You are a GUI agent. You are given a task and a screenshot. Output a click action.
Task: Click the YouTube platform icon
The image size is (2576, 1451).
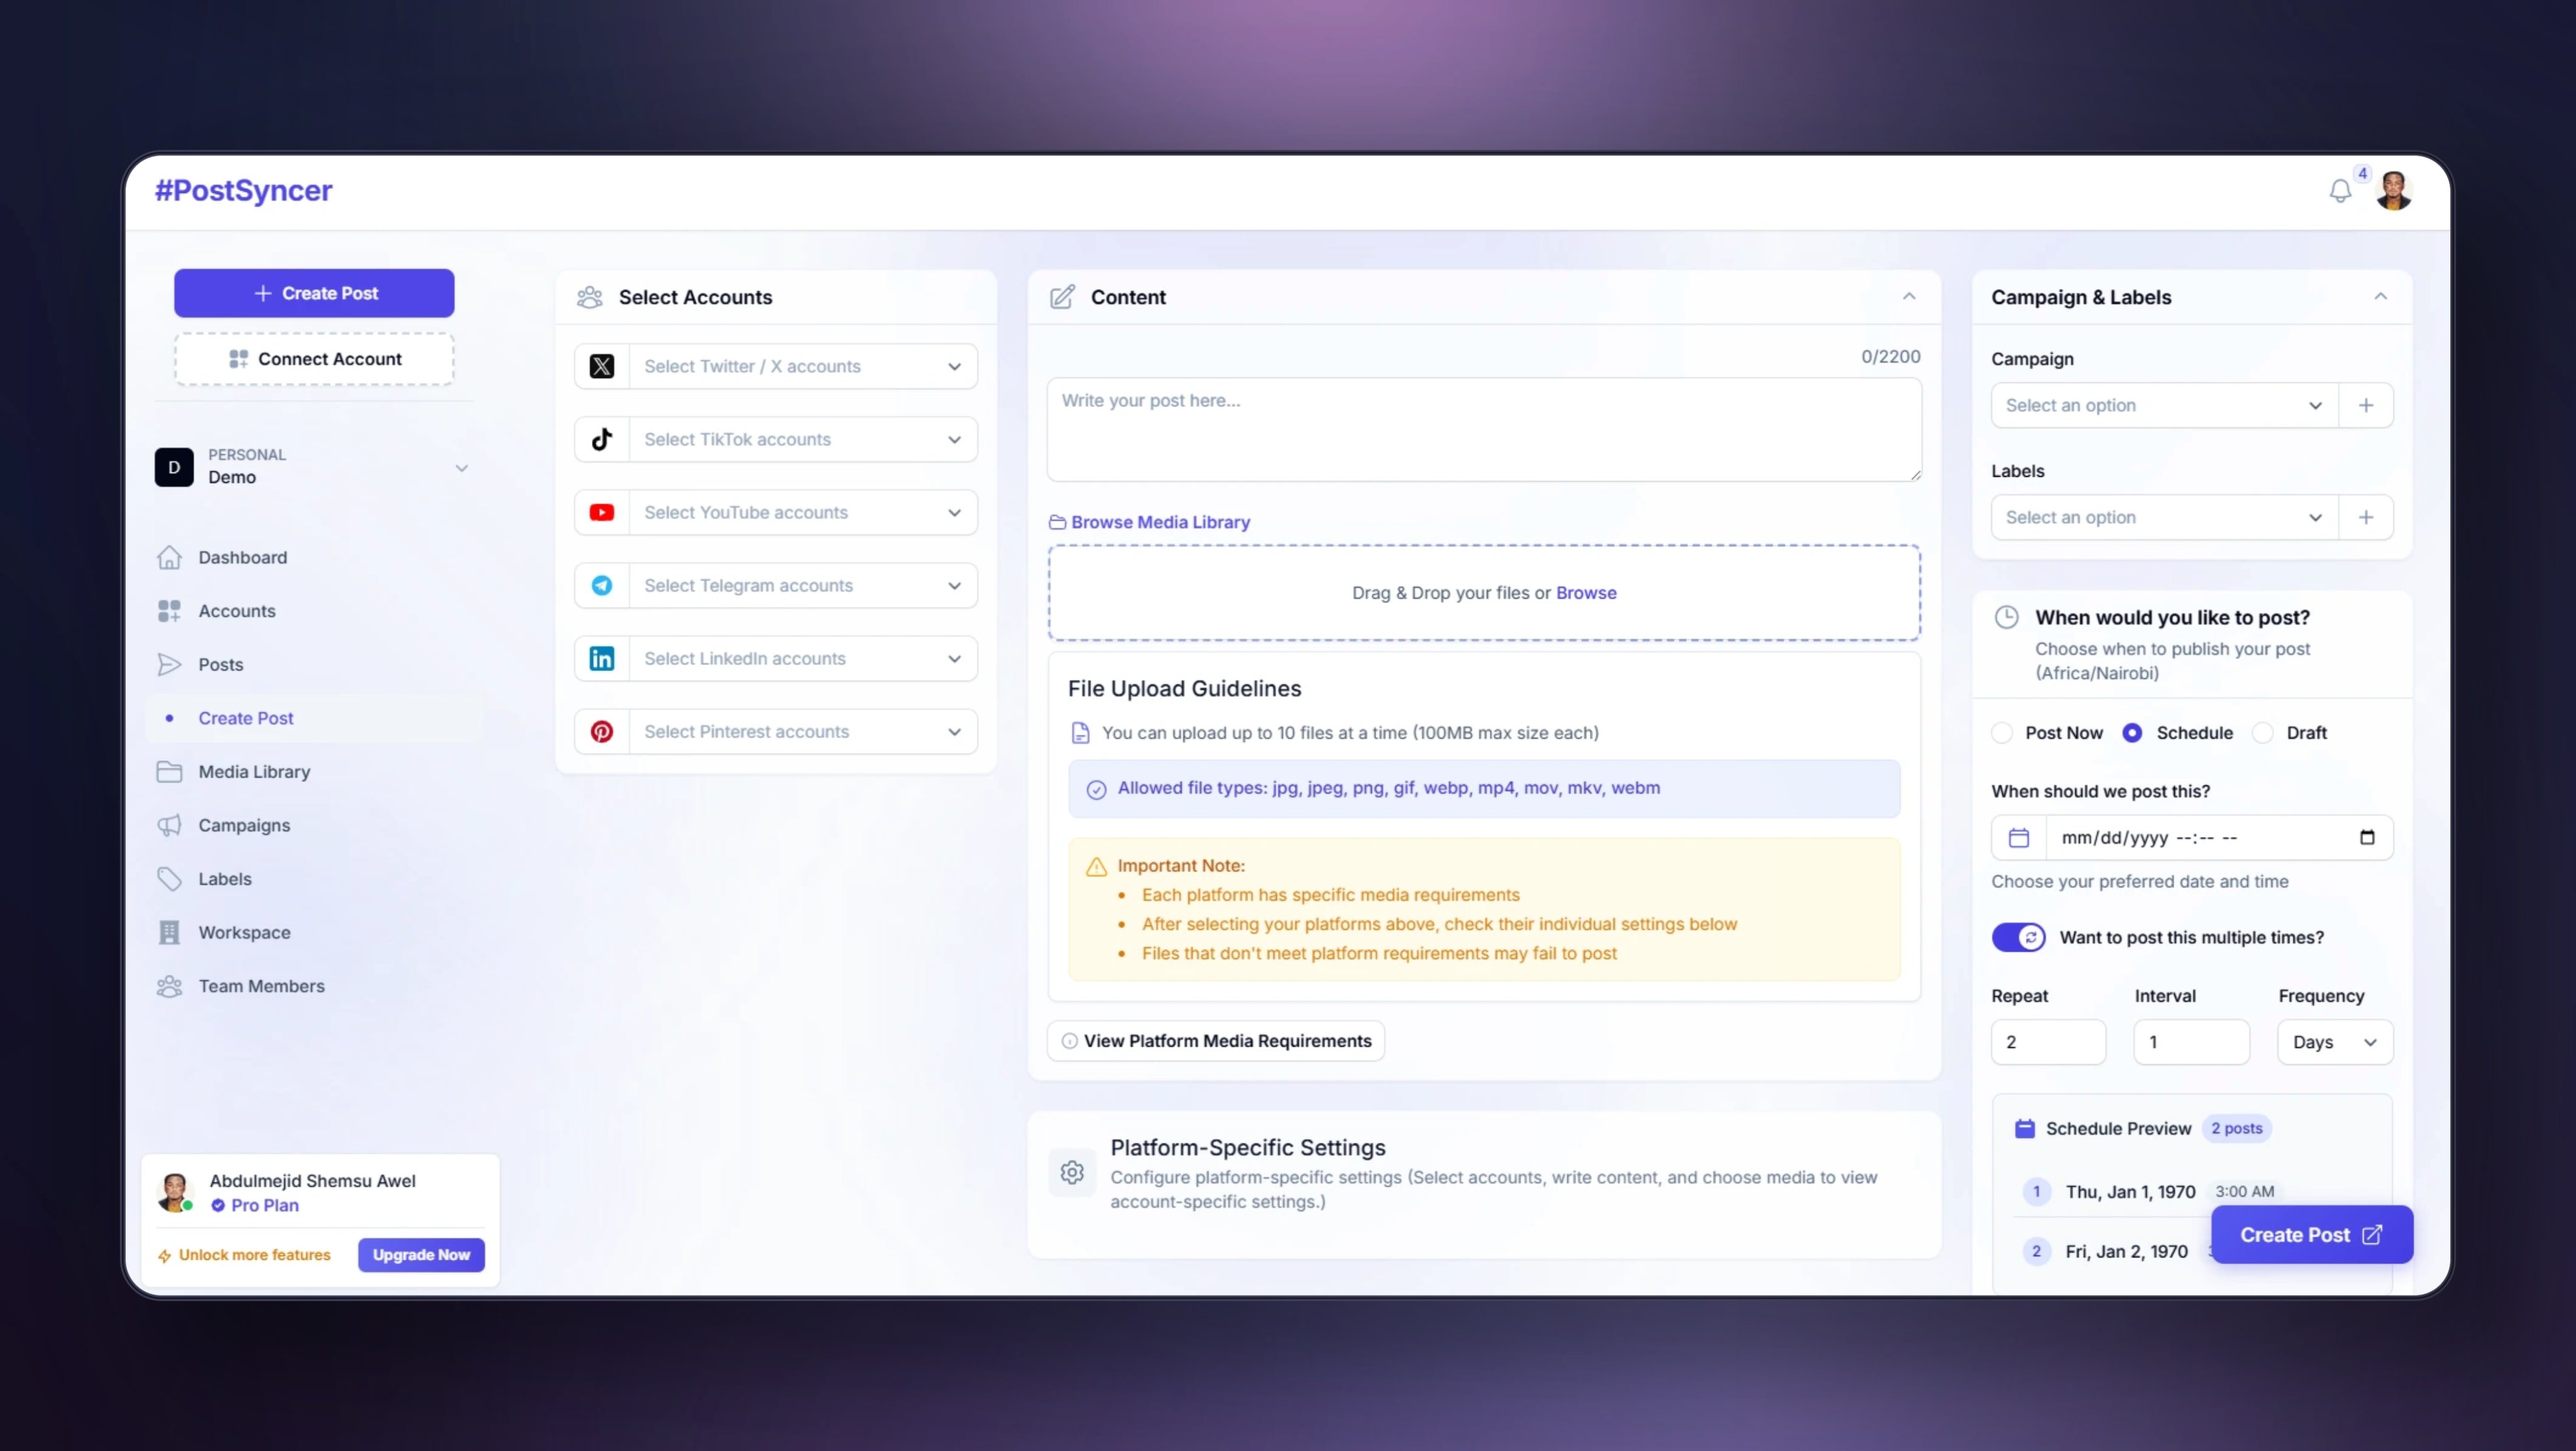coord(602,512)
